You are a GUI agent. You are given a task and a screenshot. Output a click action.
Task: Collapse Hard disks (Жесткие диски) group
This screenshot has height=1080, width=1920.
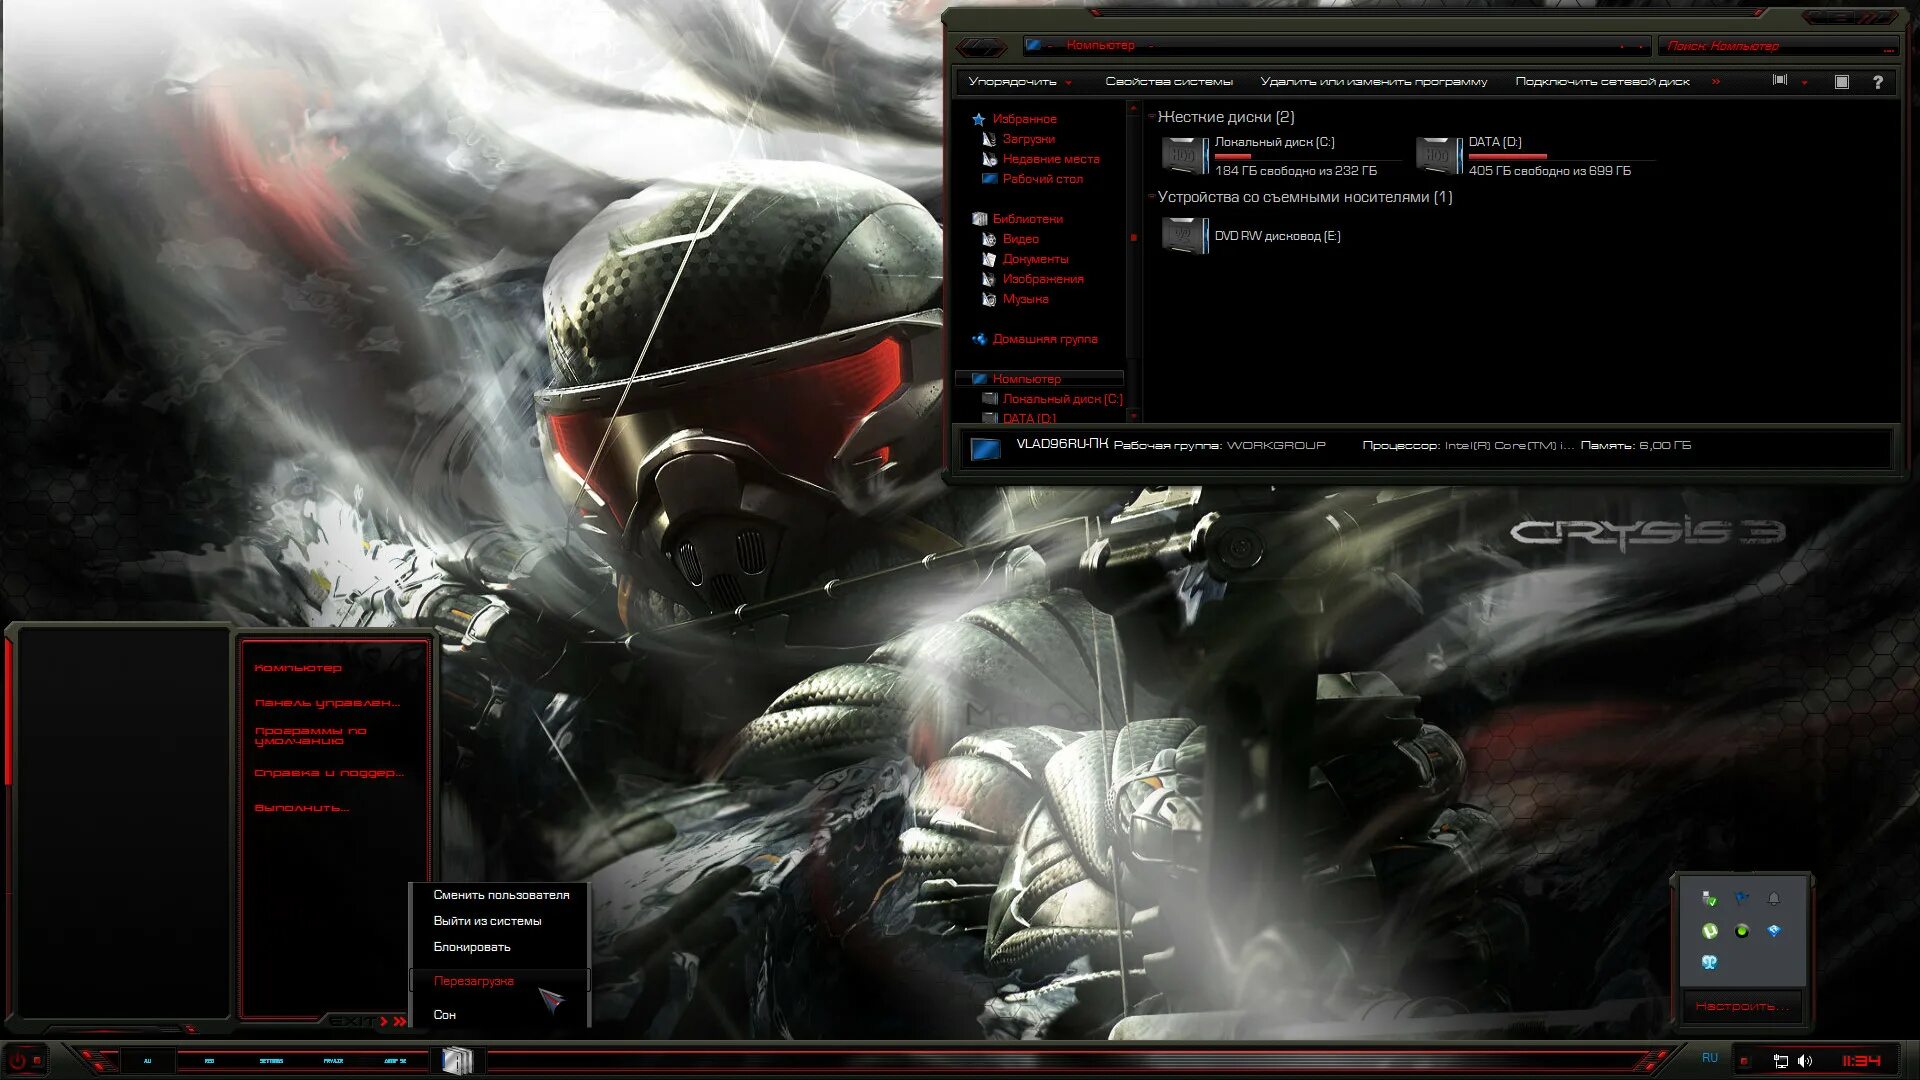click(x=1151, y=117)
